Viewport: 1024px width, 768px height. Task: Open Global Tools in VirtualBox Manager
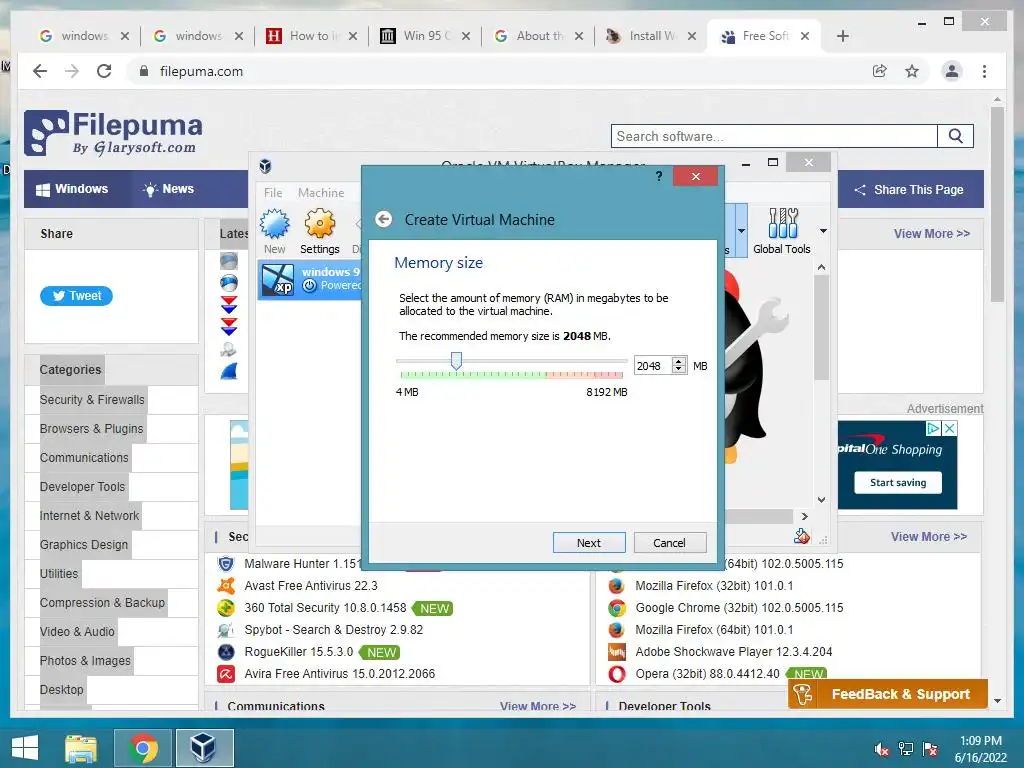(782, 231)
